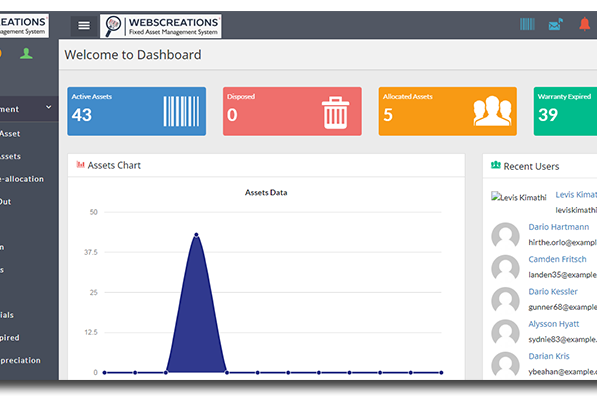The width and height of the screenshot is (597, 398).
Task: Select sidebar item ending in 'preciation'
Action: tap(20, 360)
